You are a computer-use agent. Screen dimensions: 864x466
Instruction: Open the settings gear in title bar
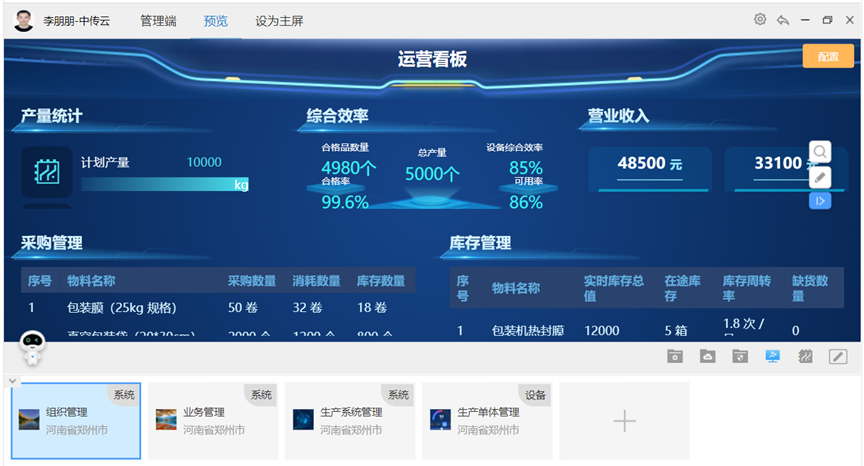[760, 20]
